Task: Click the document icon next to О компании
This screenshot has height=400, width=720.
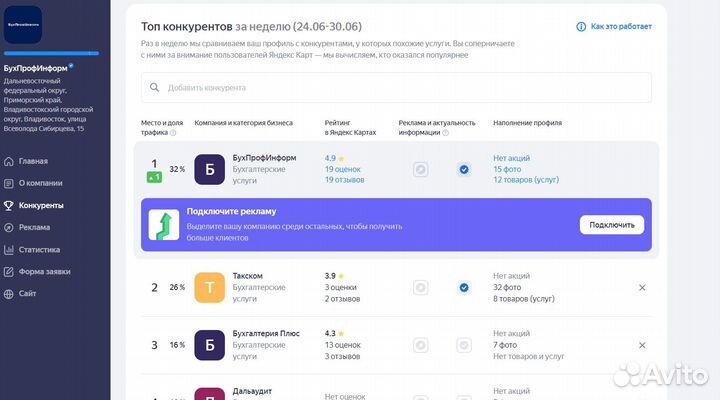Action: pyautogui.click(x=9, y=183)
